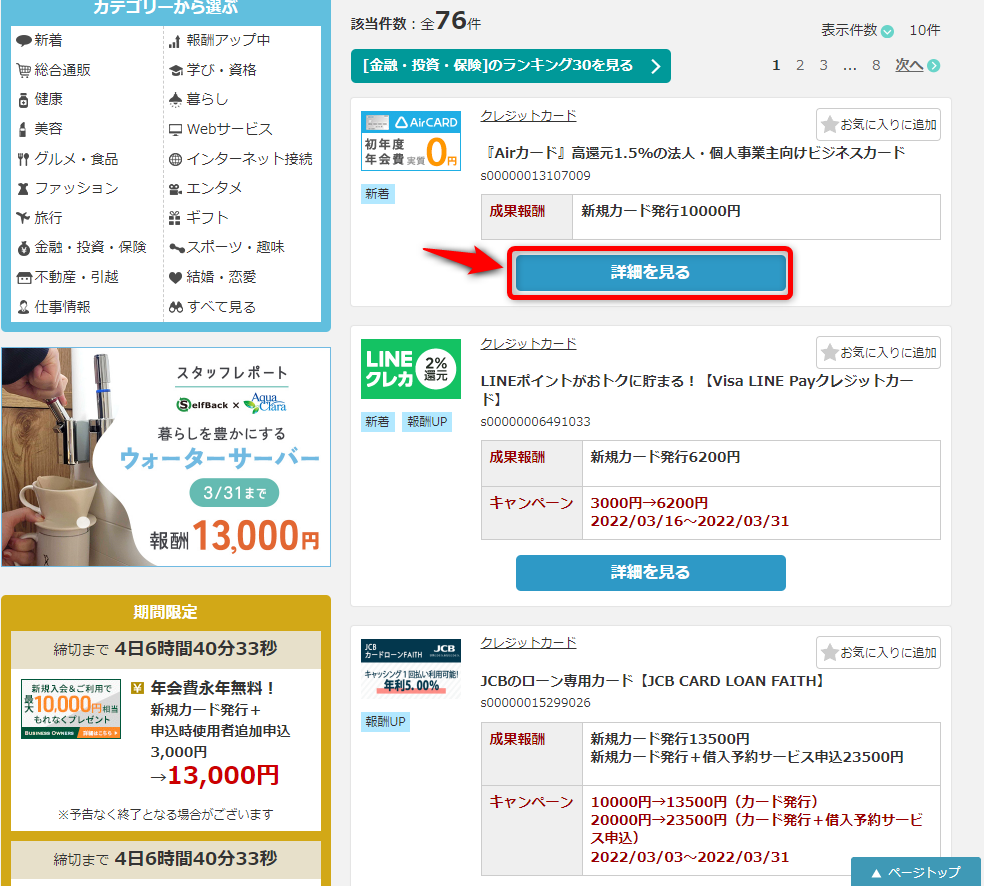Click the ファッション category icon
984x886 pixels.
click(23, 188)
